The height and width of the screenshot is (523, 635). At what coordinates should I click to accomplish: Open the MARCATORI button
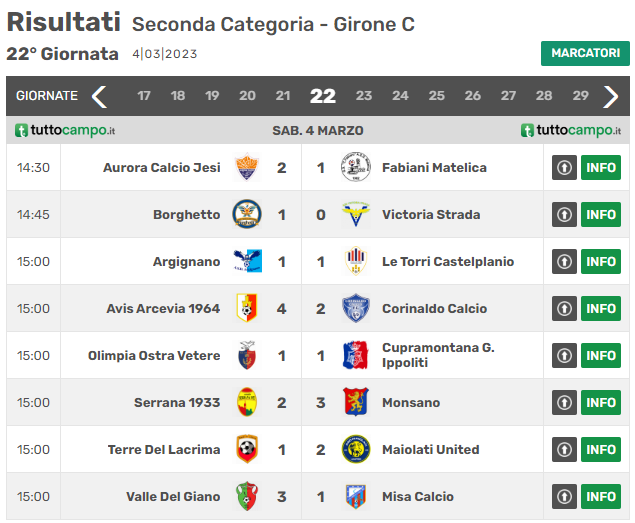(585, 53)
